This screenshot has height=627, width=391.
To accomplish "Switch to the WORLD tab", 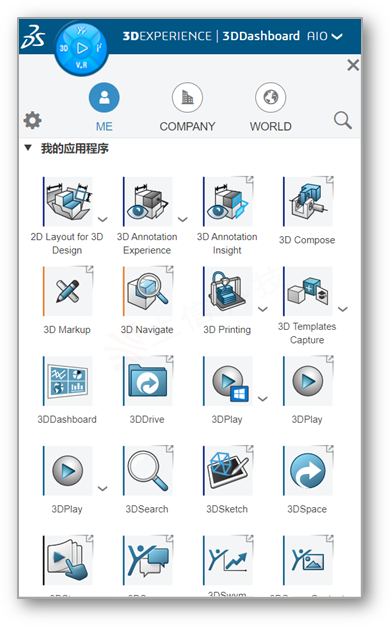I will (271, 107).
